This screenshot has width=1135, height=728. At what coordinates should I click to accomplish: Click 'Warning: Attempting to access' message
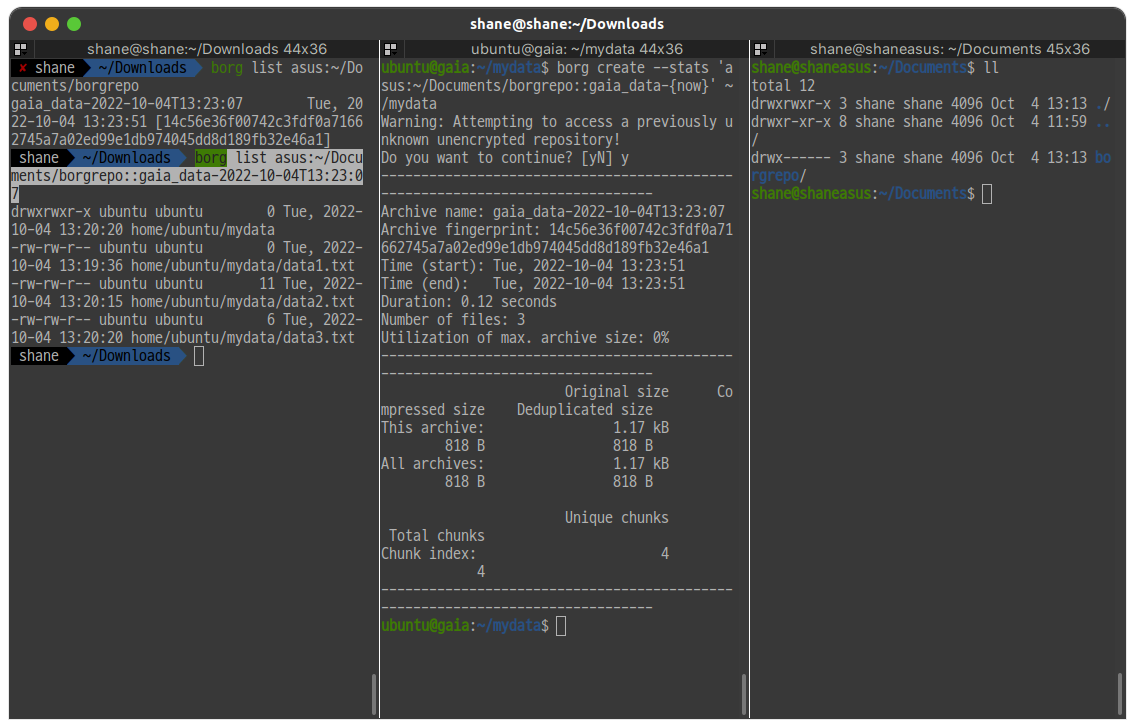coord(557,131)
